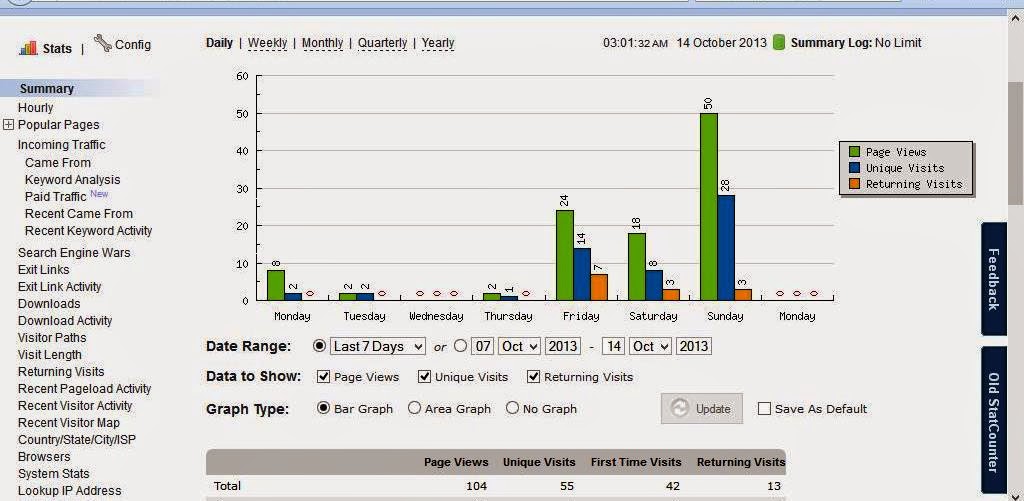
Task: Open Country/State/City/ISP report
Action: point(76,440)
